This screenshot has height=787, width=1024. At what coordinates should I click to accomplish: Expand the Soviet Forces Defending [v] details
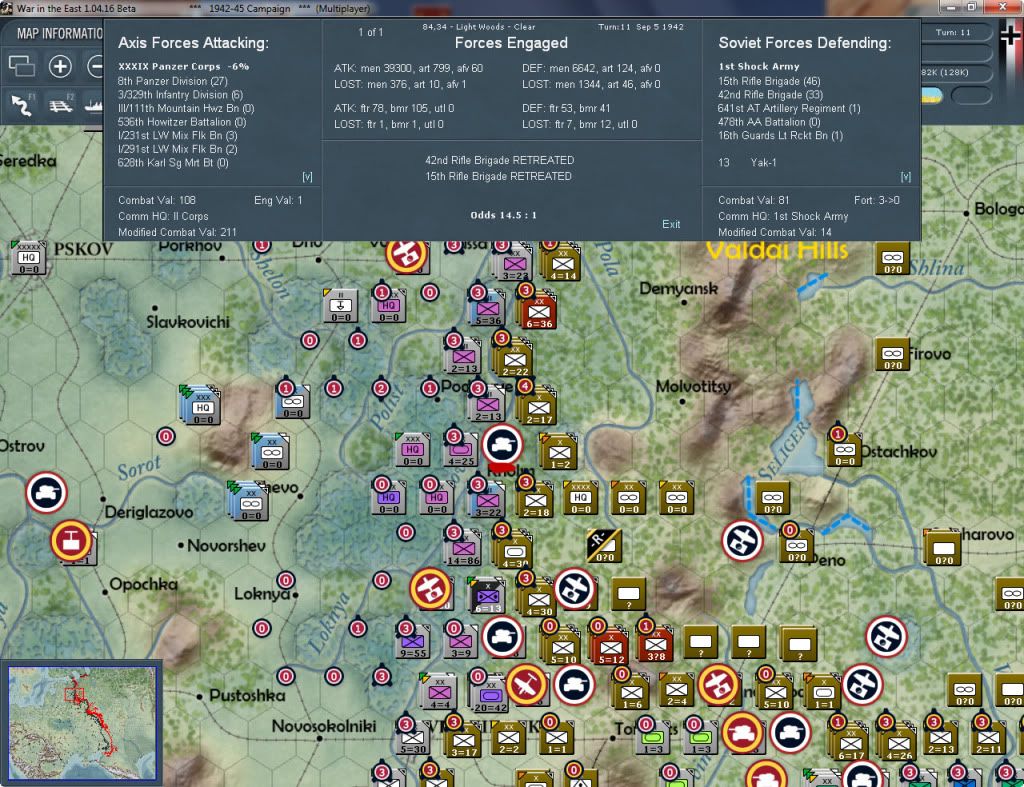906,176
